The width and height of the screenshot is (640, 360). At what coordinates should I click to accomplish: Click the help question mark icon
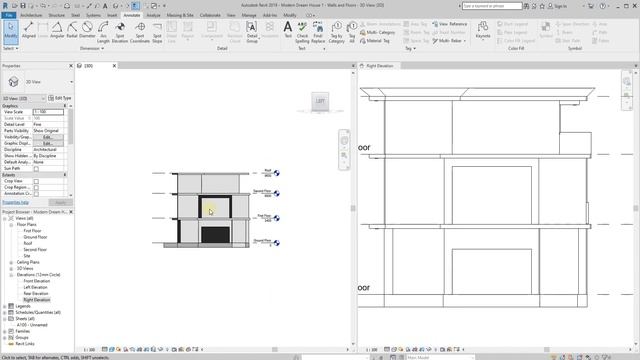tap(602, 6)
